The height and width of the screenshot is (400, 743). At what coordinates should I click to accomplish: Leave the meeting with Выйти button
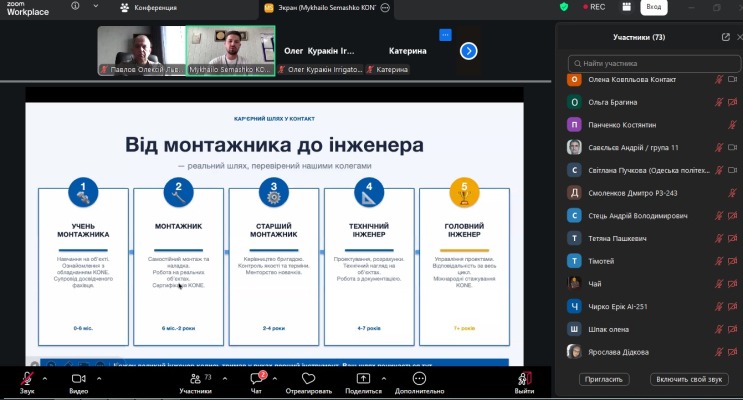525,382
